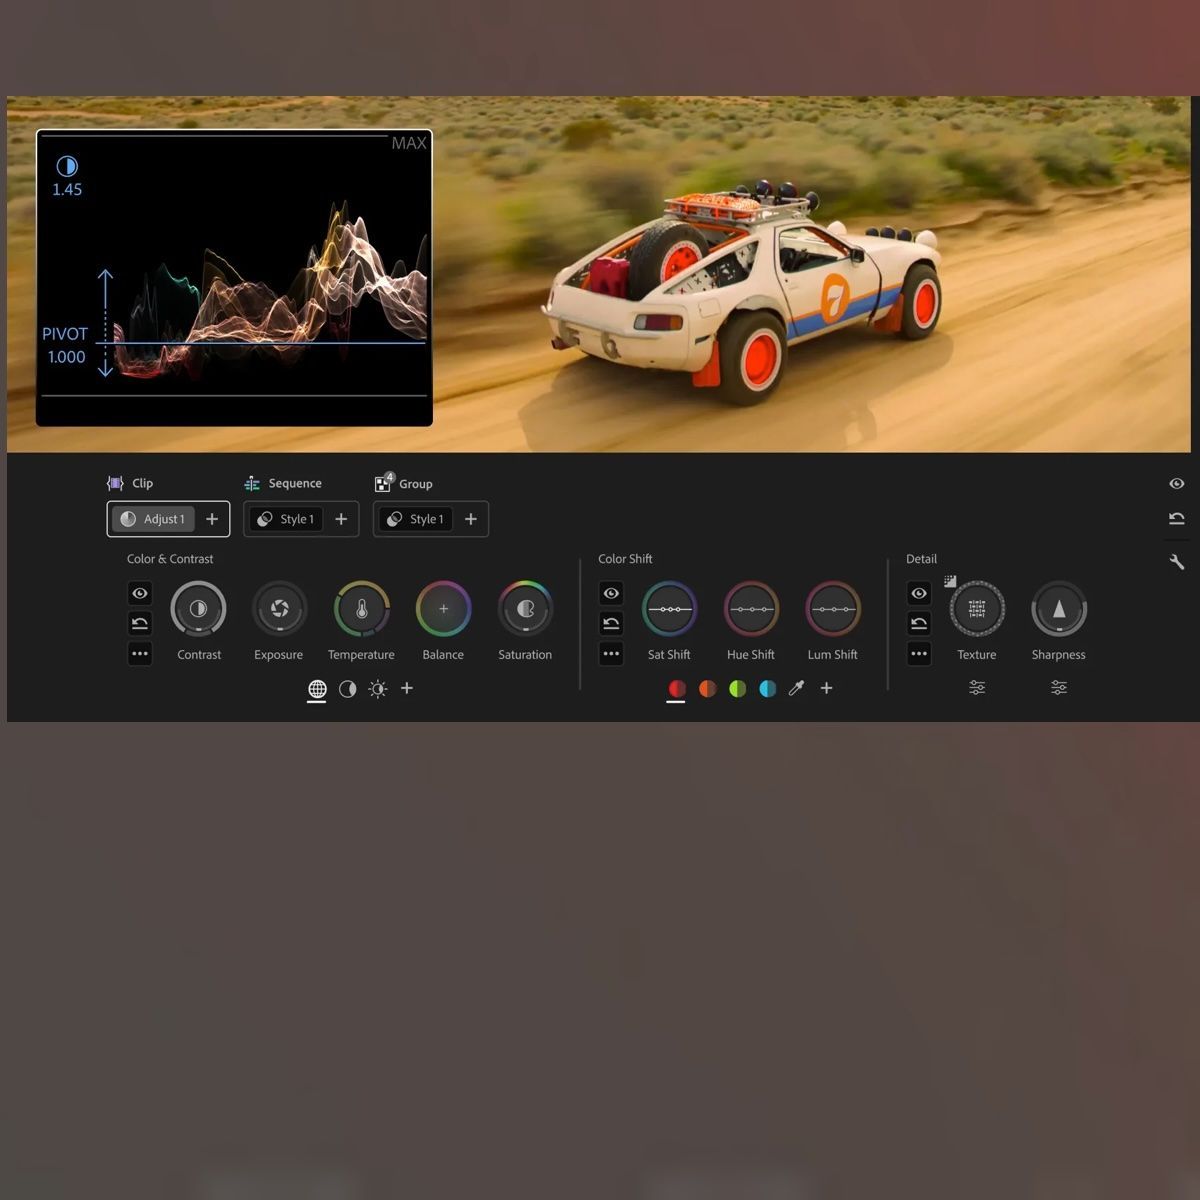This screenshot has width=1200, height=1200.
Task: Select the eyedropper tool in Color Shift
Action: (796, 688)
